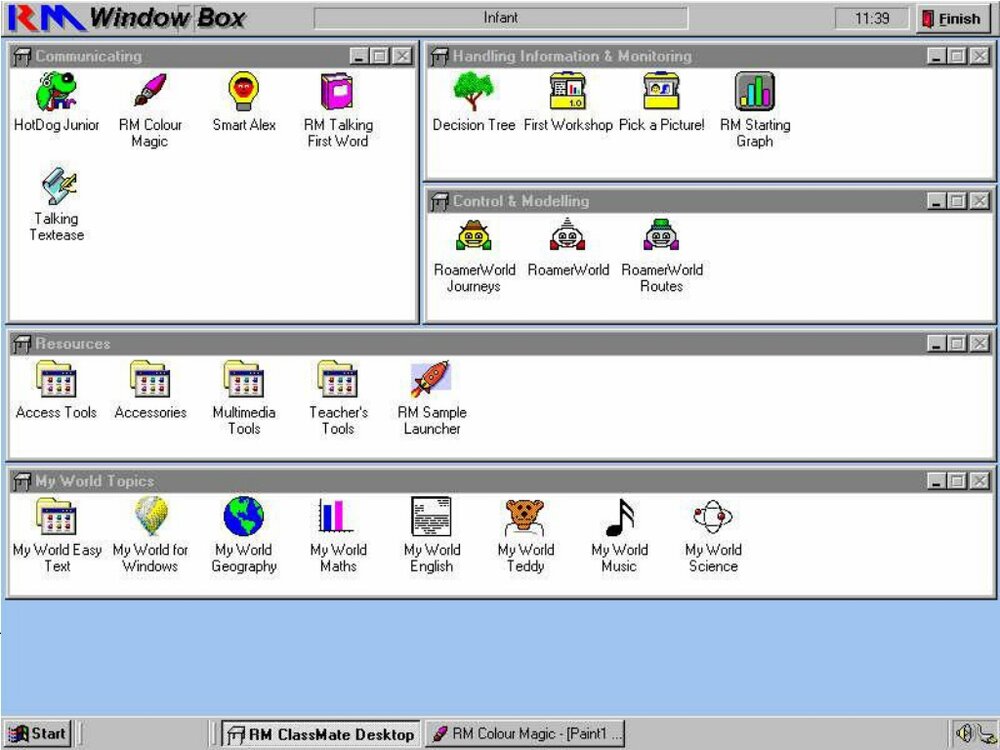The height and width of the screenshot is (750, 1000).
Task: Open Multimedia Tools folder
Action: pos(244,379)
